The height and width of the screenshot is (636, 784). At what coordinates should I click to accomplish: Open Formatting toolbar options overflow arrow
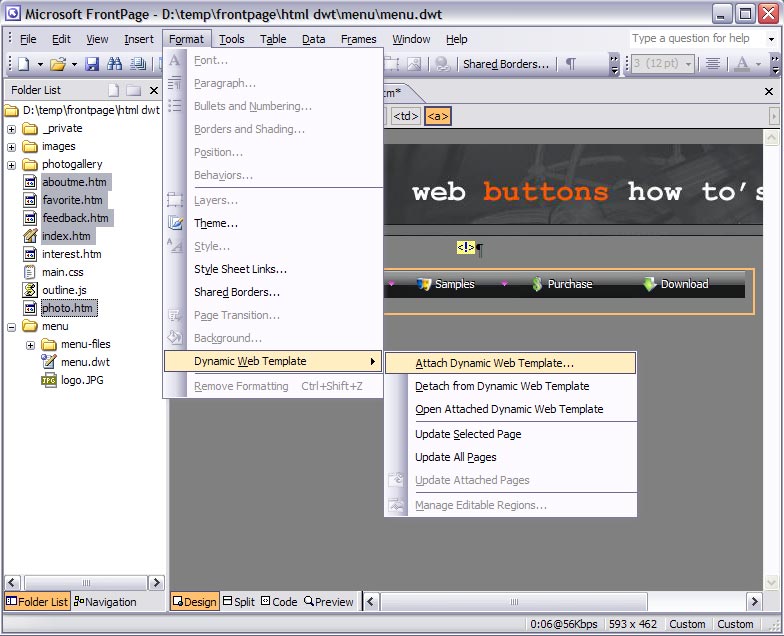[x=774, y=64]
